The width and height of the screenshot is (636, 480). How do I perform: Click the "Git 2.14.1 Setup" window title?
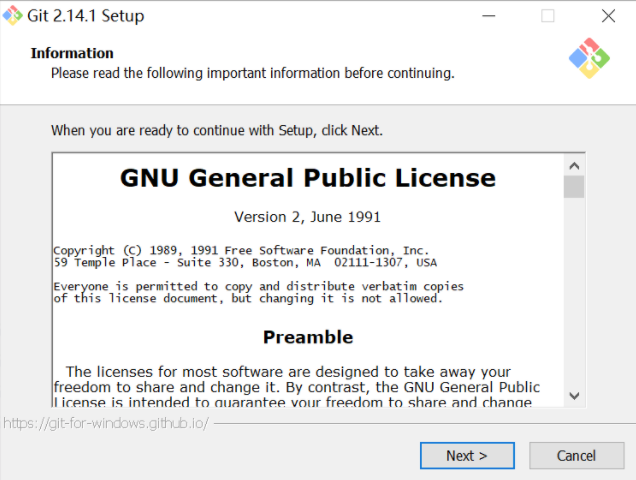86,16
